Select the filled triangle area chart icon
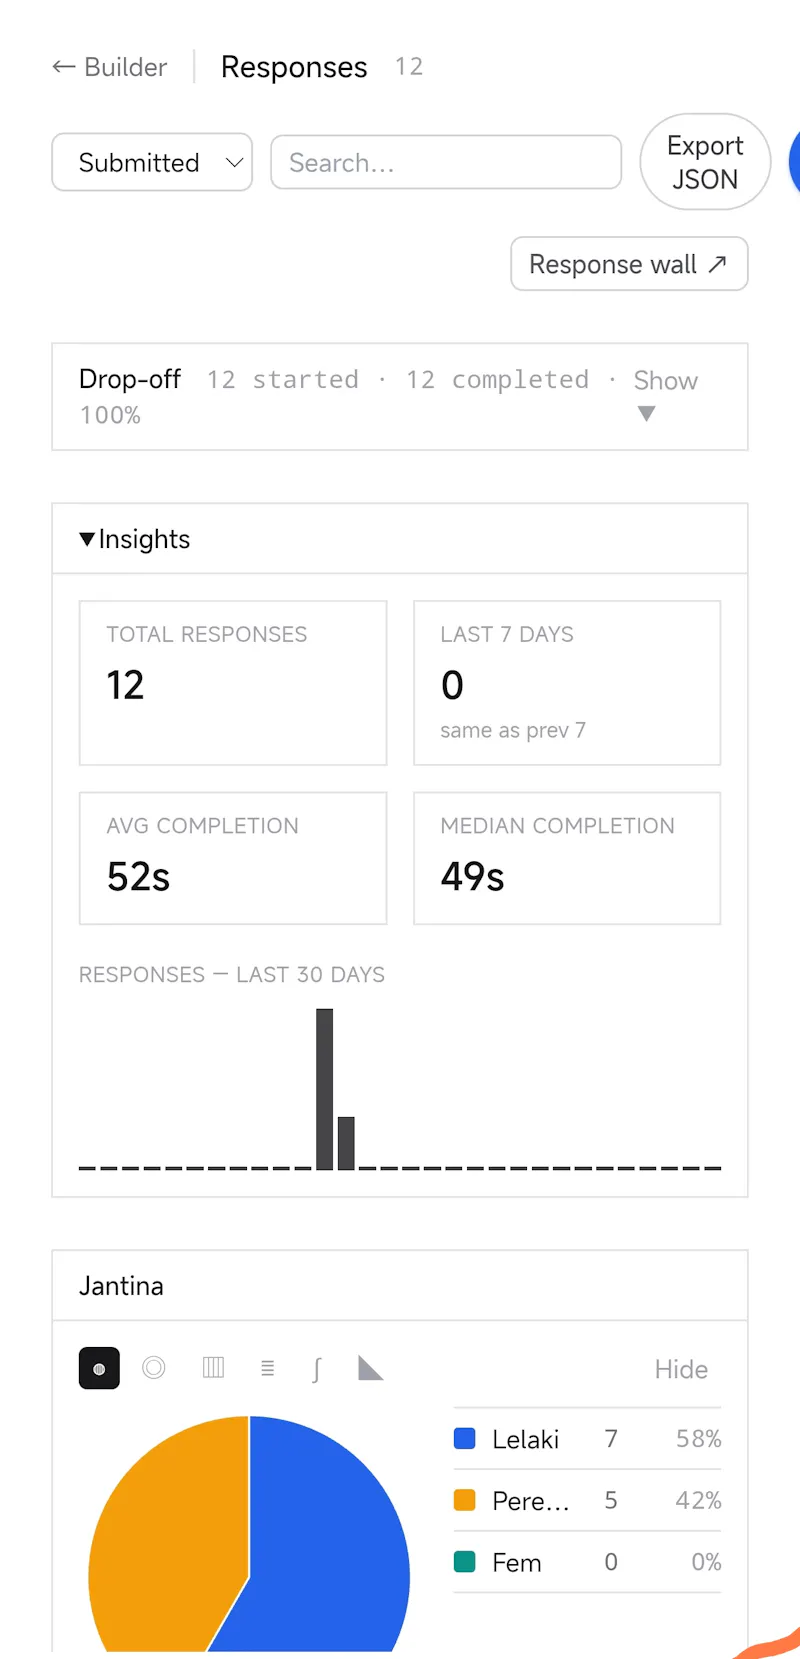The height and width of the screenshot is (1659, 800). click(371, 1368)
